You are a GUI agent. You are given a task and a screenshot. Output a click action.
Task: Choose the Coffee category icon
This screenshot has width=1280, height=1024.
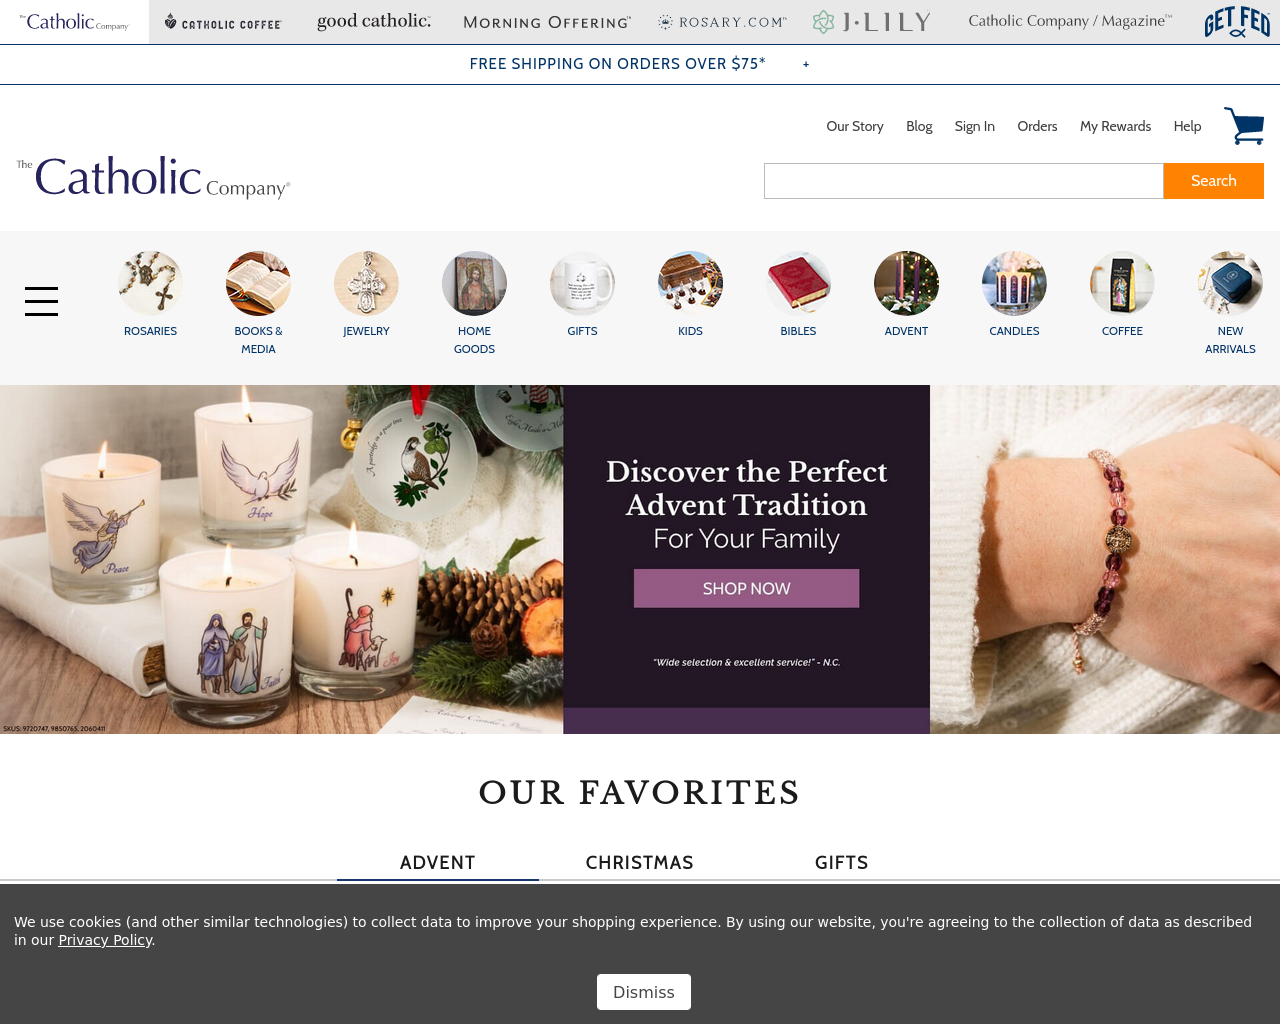(1122, 283)
